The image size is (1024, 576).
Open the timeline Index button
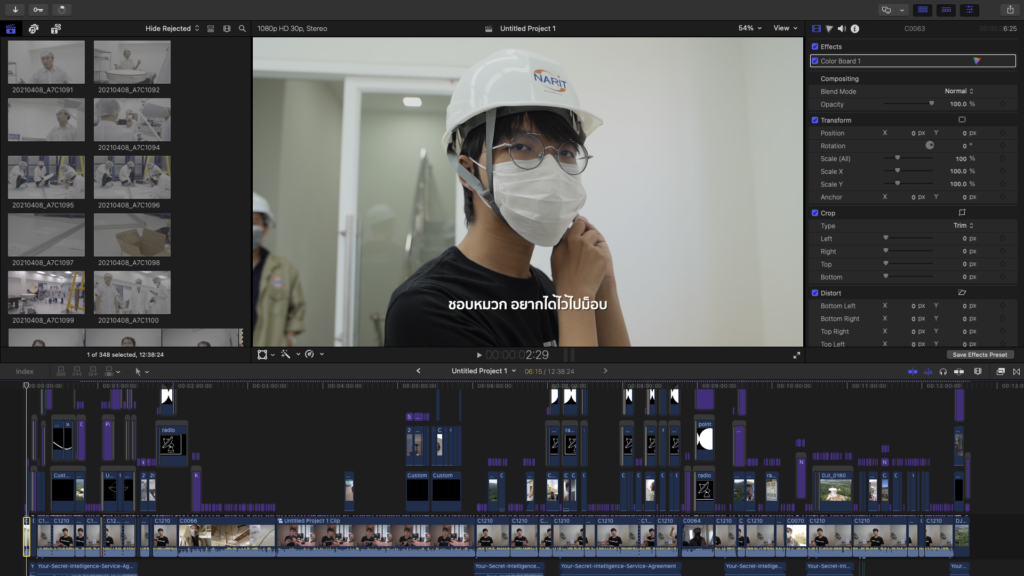tap(25, 372)
